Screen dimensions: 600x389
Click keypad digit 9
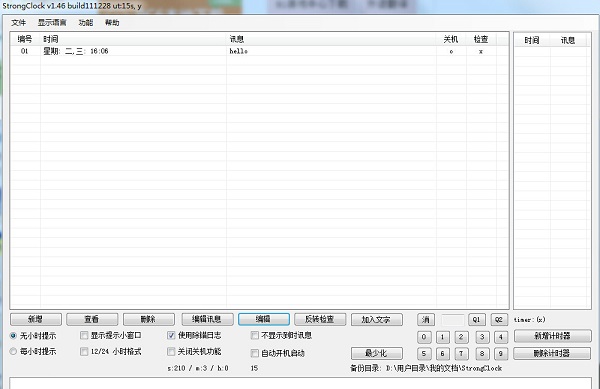pyautogui.click(x=501, y=354)
